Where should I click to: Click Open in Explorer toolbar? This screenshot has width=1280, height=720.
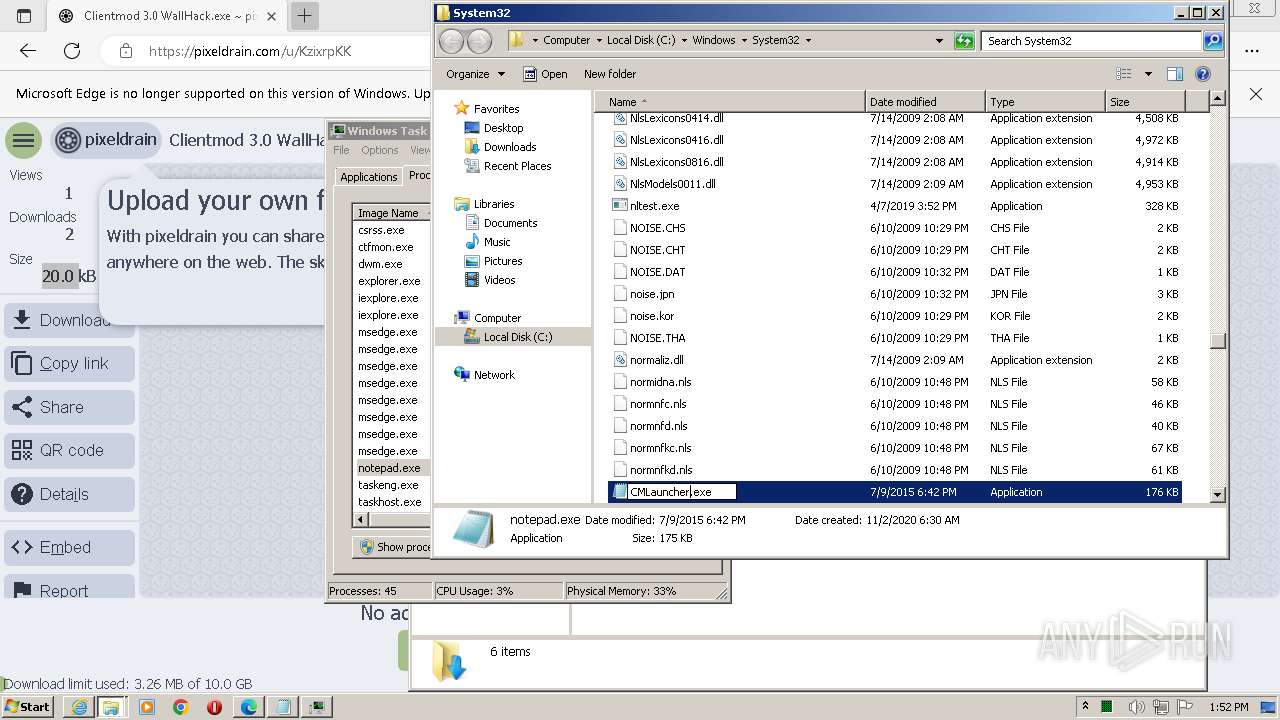(545, 74)
